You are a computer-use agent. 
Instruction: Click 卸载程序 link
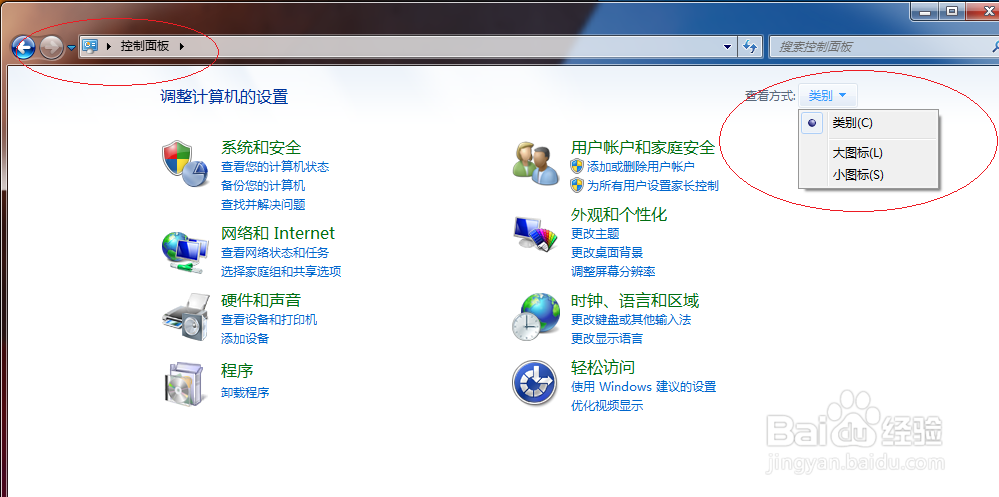pos(245,392)
